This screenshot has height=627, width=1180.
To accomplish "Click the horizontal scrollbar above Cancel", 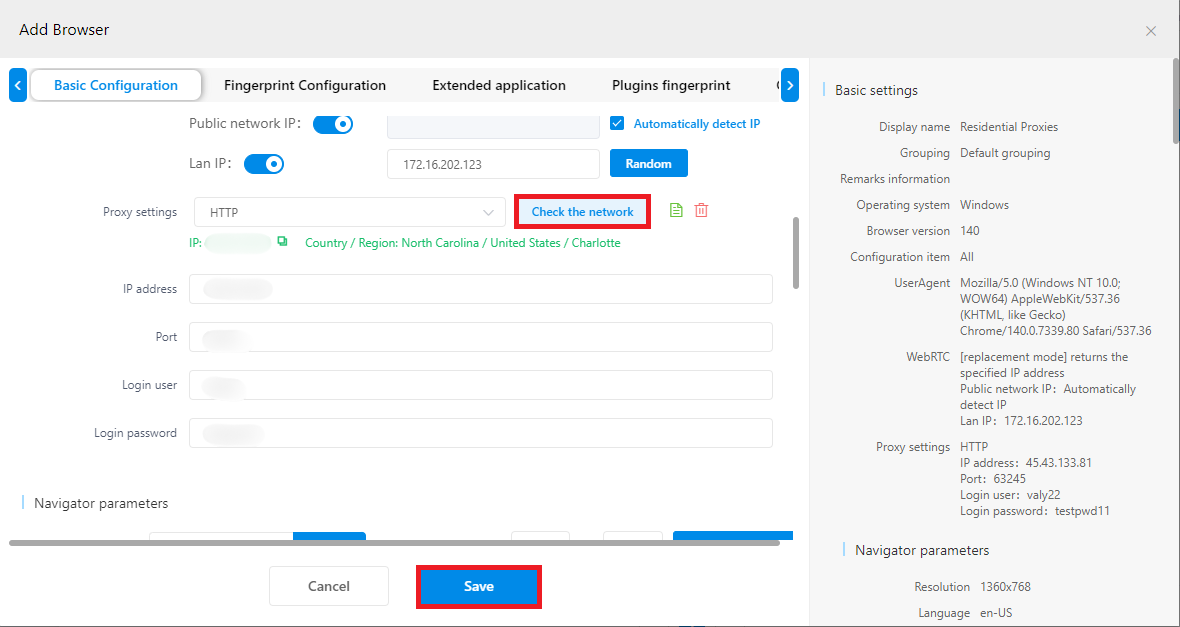I will point(394,543).
